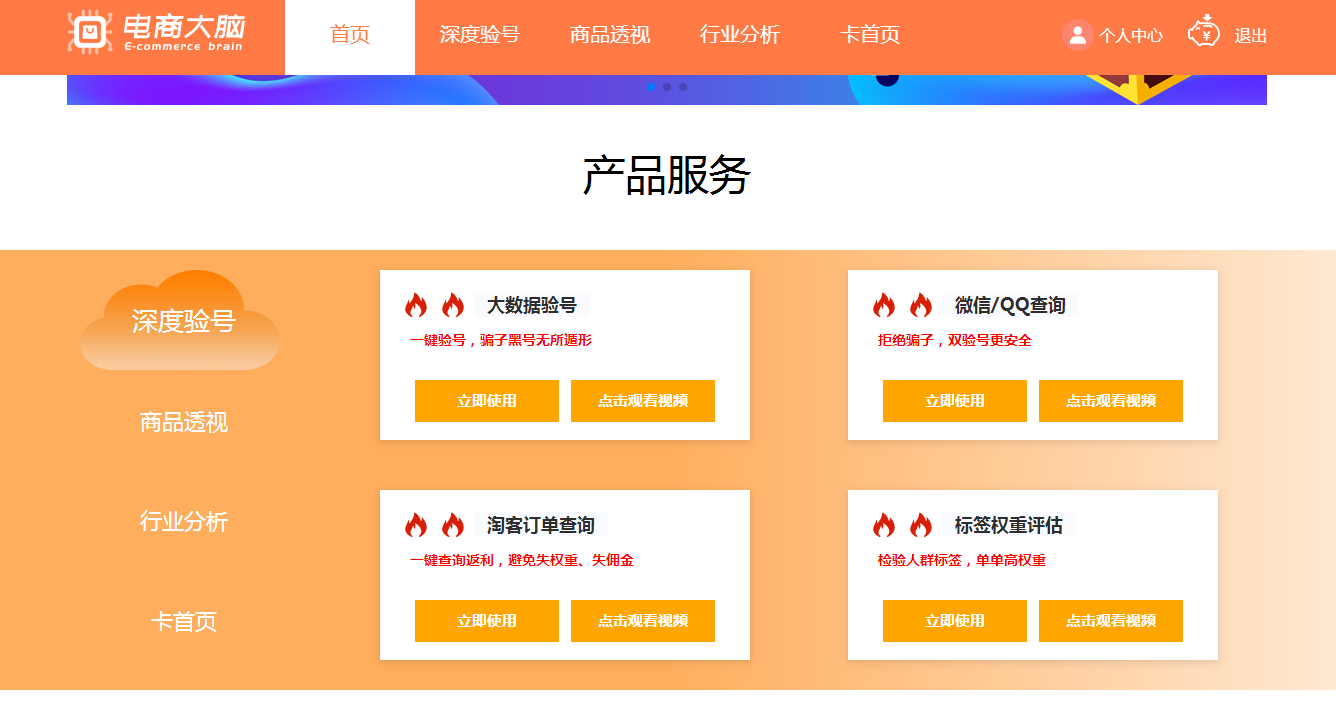Switch to the 商品透视 top navigation tab

pyautogui.click(x=610, y=35)
